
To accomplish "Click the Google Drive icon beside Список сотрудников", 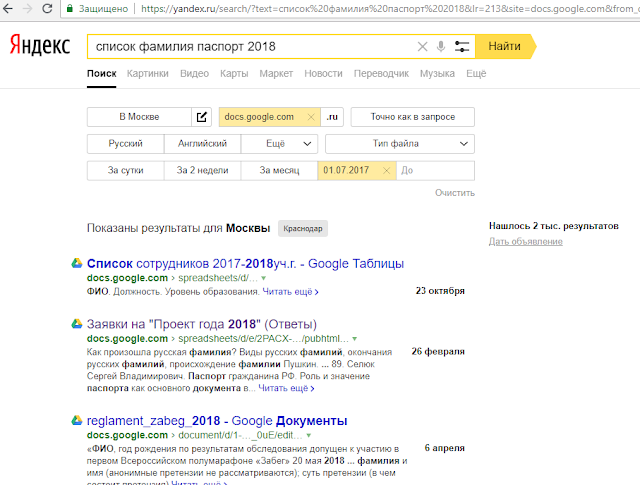I will (x=77, y=263).
